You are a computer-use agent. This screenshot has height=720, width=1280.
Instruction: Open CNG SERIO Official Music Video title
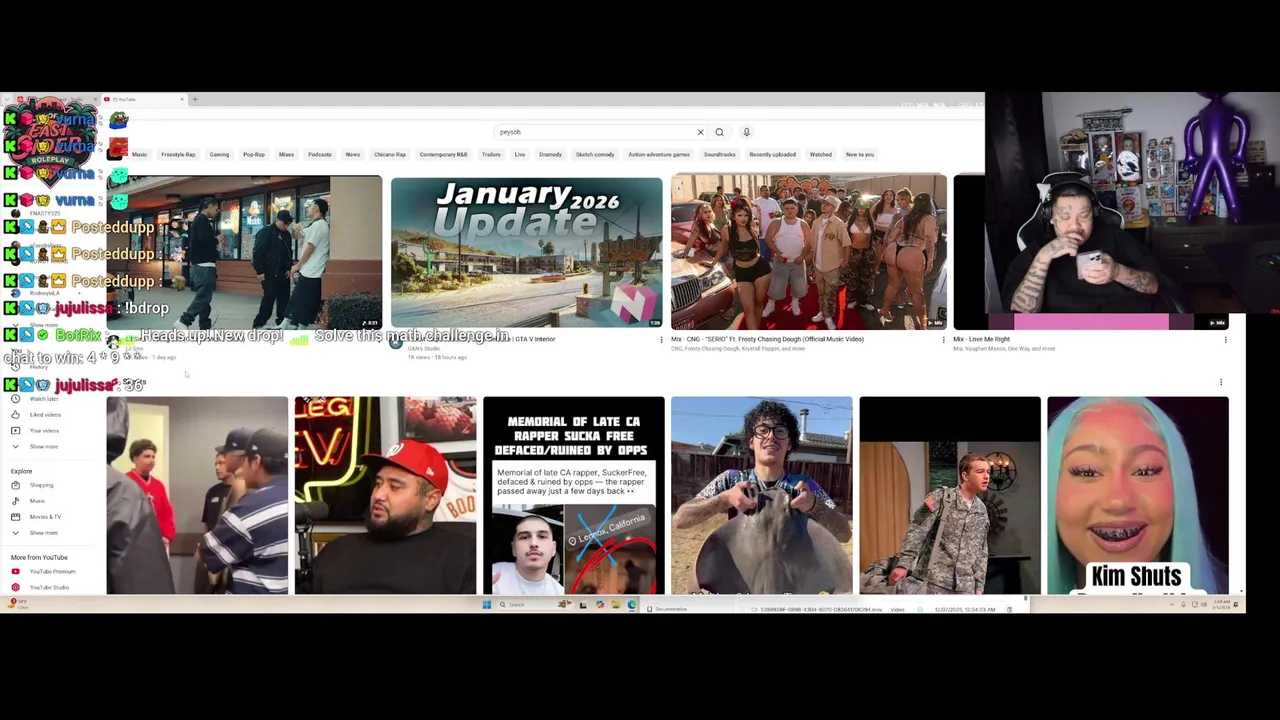click(767, 339)
